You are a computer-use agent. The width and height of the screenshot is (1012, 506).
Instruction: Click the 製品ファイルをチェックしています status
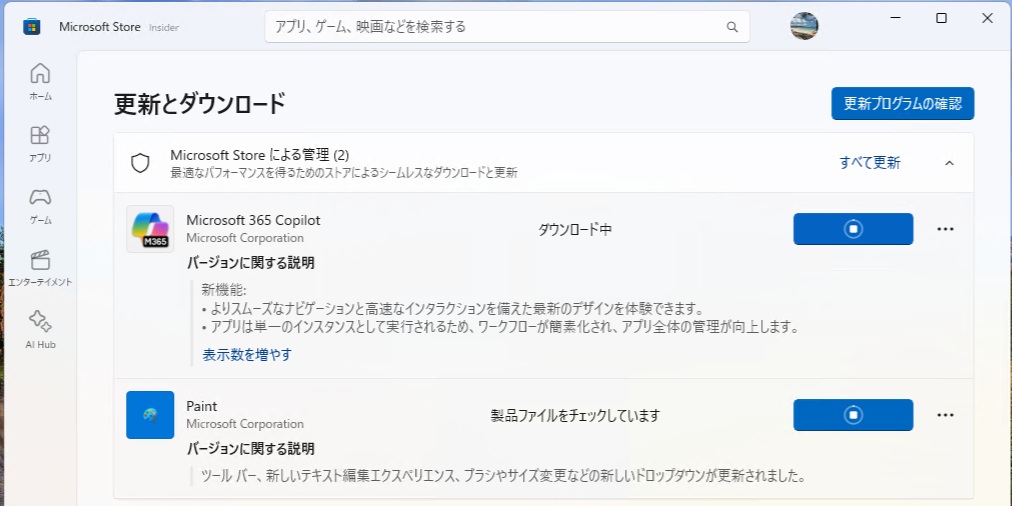coord(575,416)
